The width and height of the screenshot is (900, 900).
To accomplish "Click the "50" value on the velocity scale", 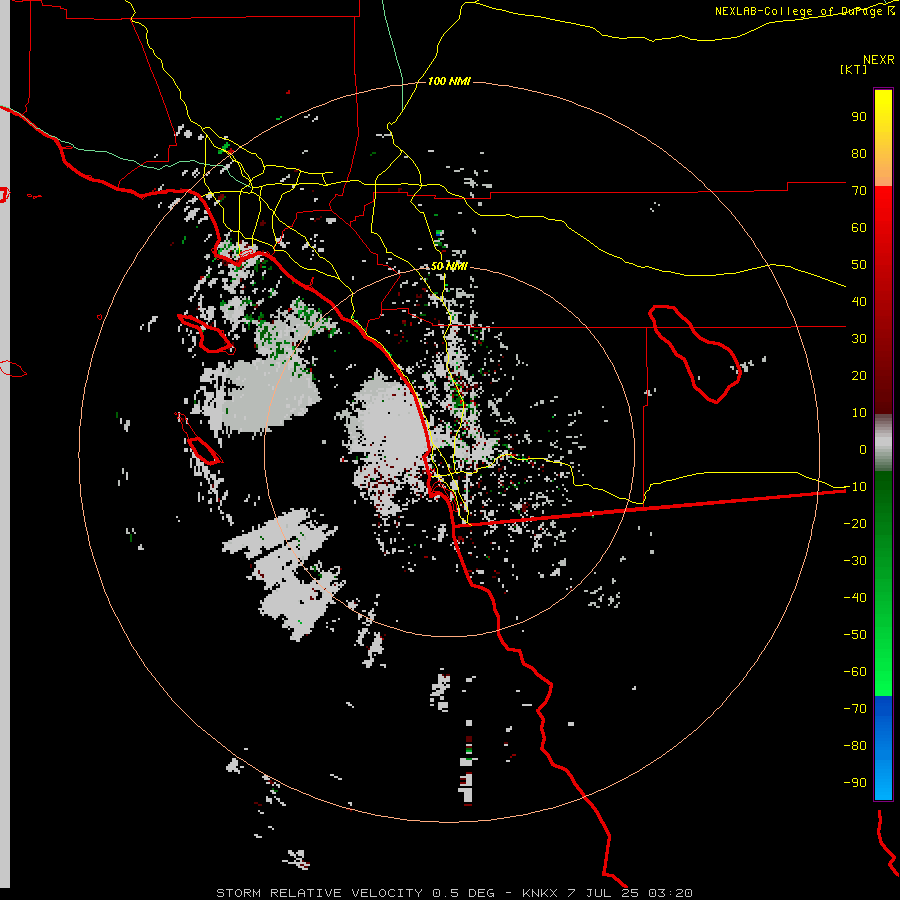I will tap(859, 265).
